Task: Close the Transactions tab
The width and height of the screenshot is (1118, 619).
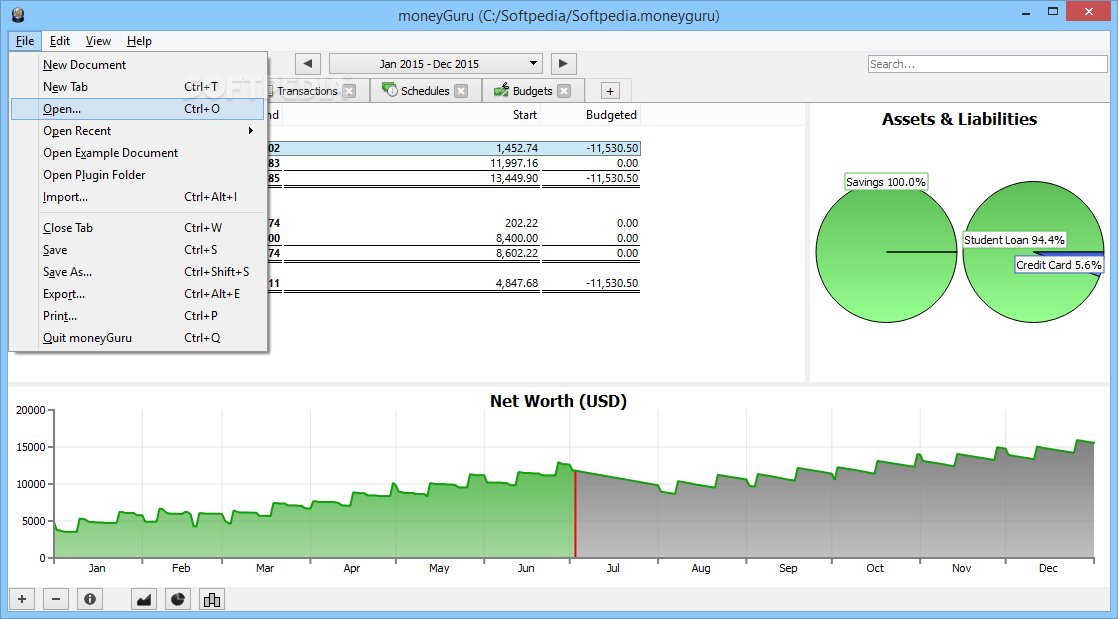Action: (x=349, y=91)
